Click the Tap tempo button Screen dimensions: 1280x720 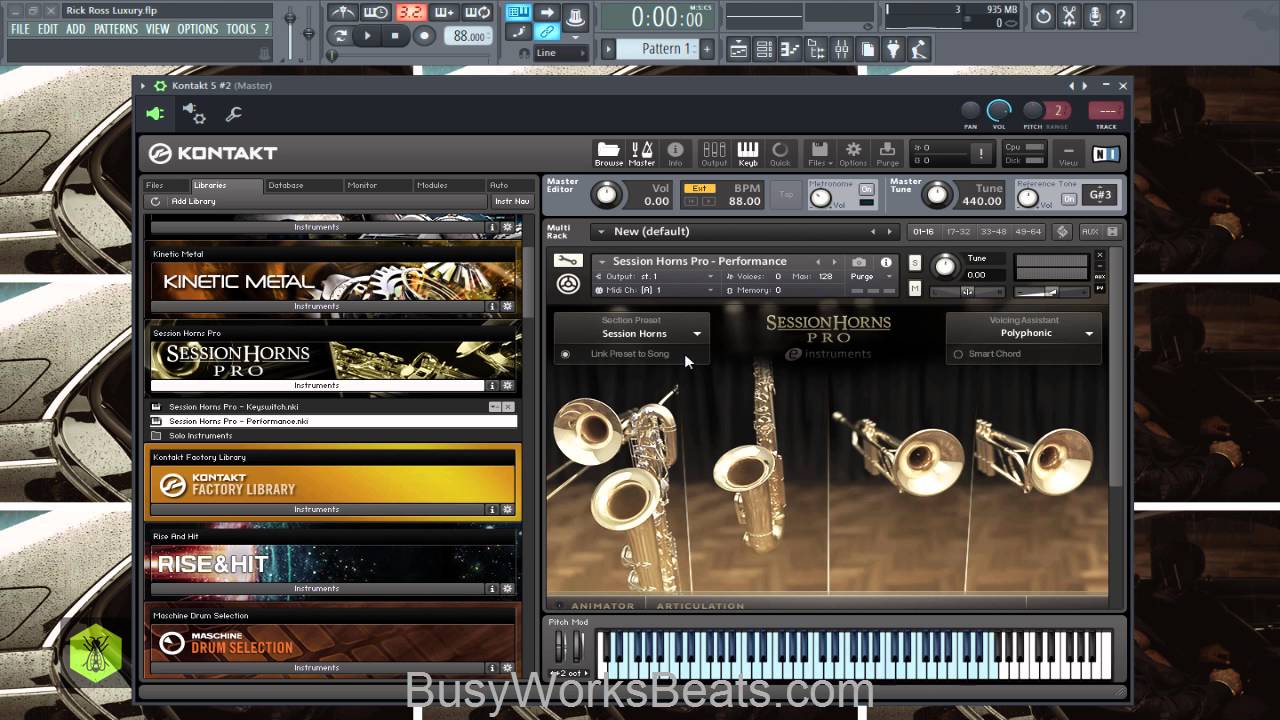pos(786,195)
